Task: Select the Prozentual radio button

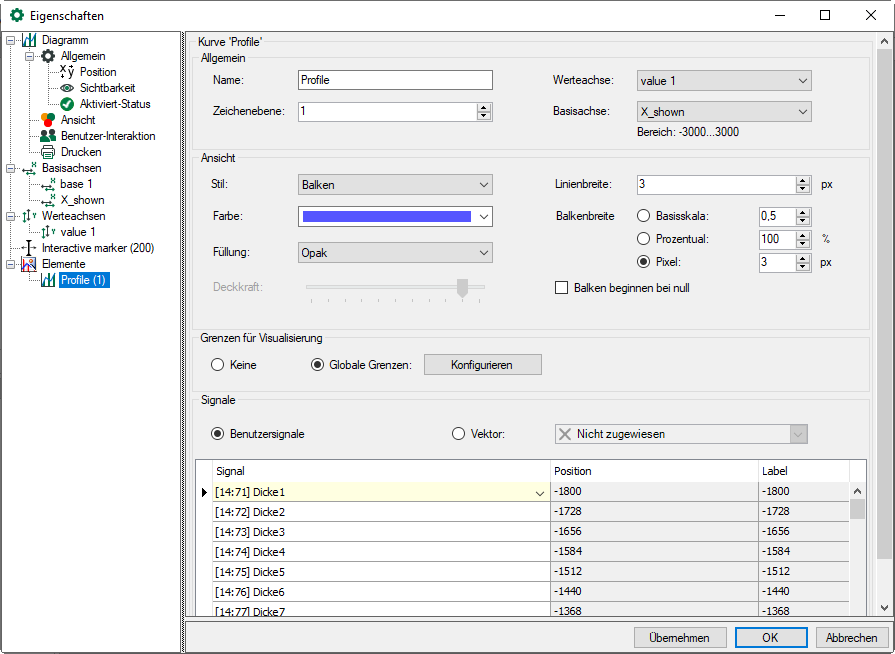Action: point(644,239)
